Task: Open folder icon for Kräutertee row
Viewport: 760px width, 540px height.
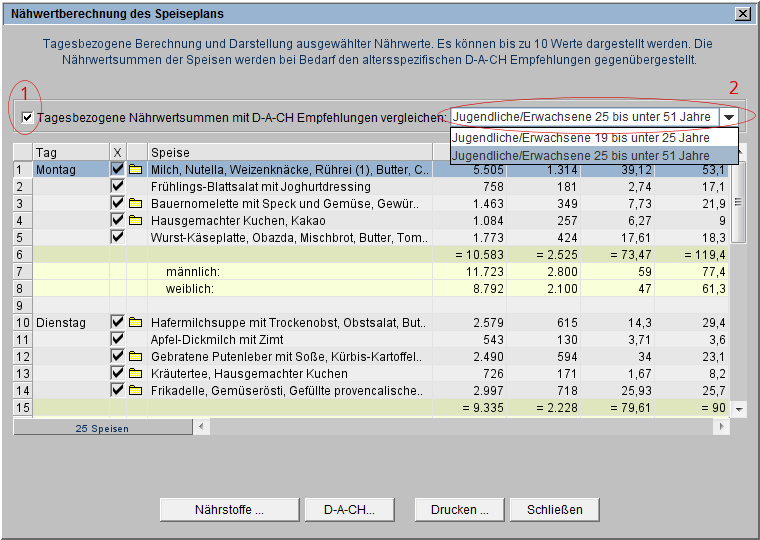Action: click(135, 374)
